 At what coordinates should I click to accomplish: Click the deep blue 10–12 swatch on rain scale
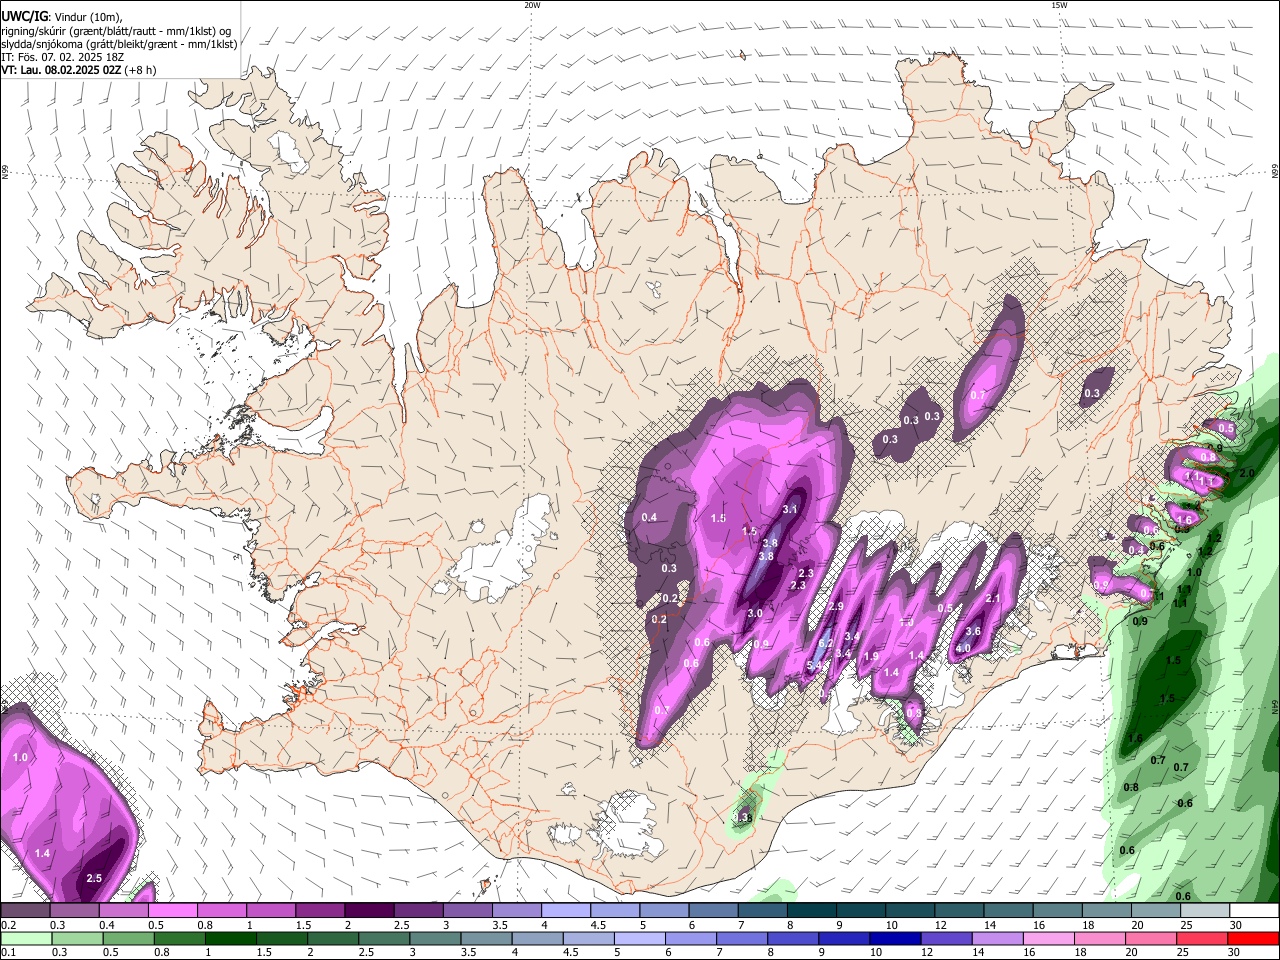click(x=894, y=938)
